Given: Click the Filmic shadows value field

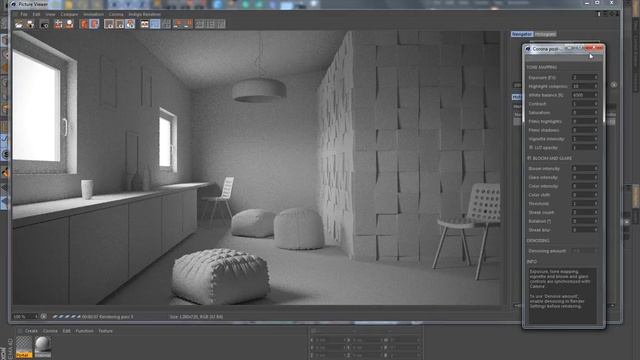Looking at the screenshot, I should tap(585, 130).
